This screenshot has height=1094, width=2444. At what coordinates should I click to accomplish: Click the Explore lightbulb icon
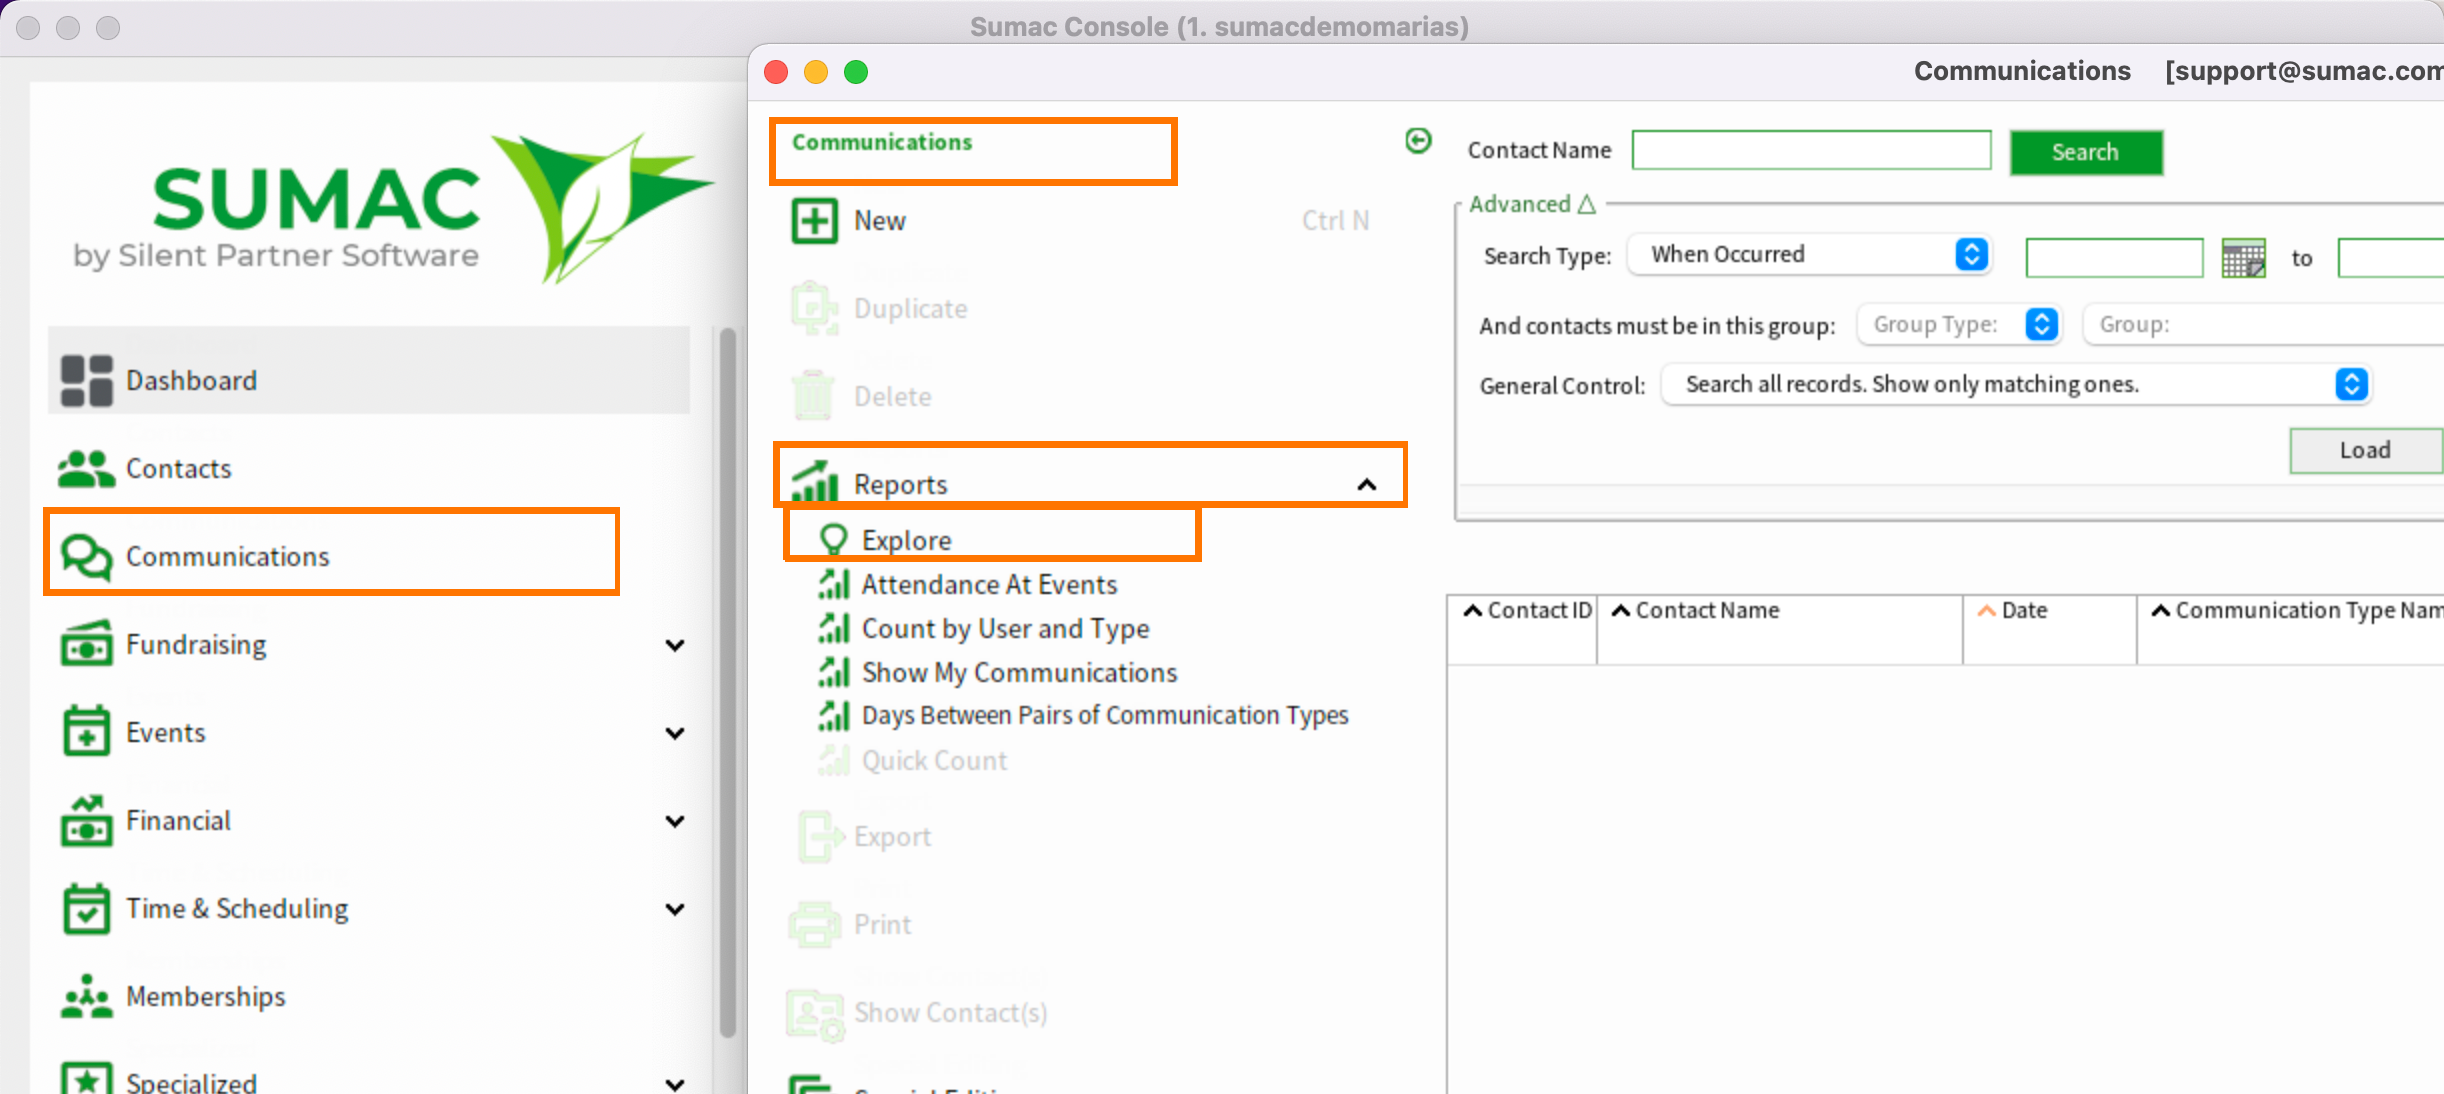click(x=833, y=540)
